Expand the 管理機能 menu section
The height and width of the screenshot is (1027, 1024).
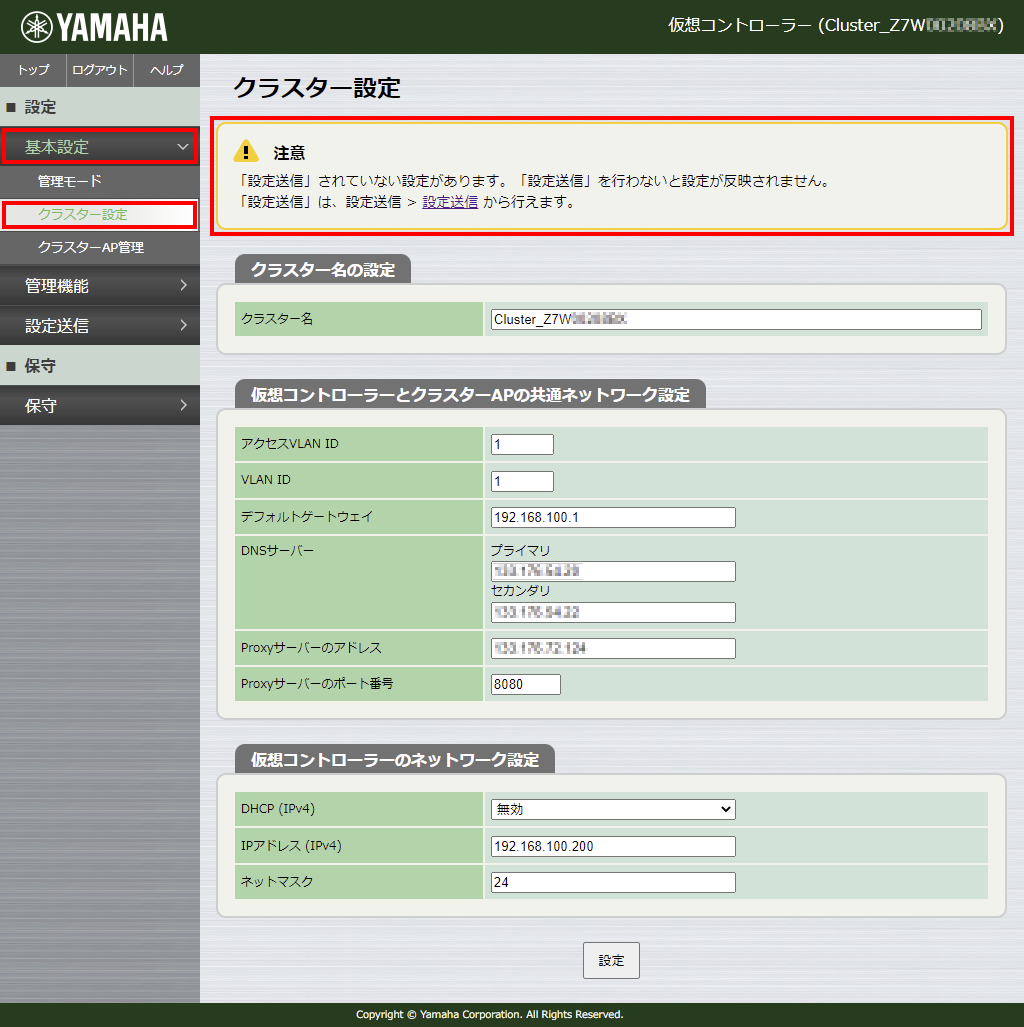100,286
